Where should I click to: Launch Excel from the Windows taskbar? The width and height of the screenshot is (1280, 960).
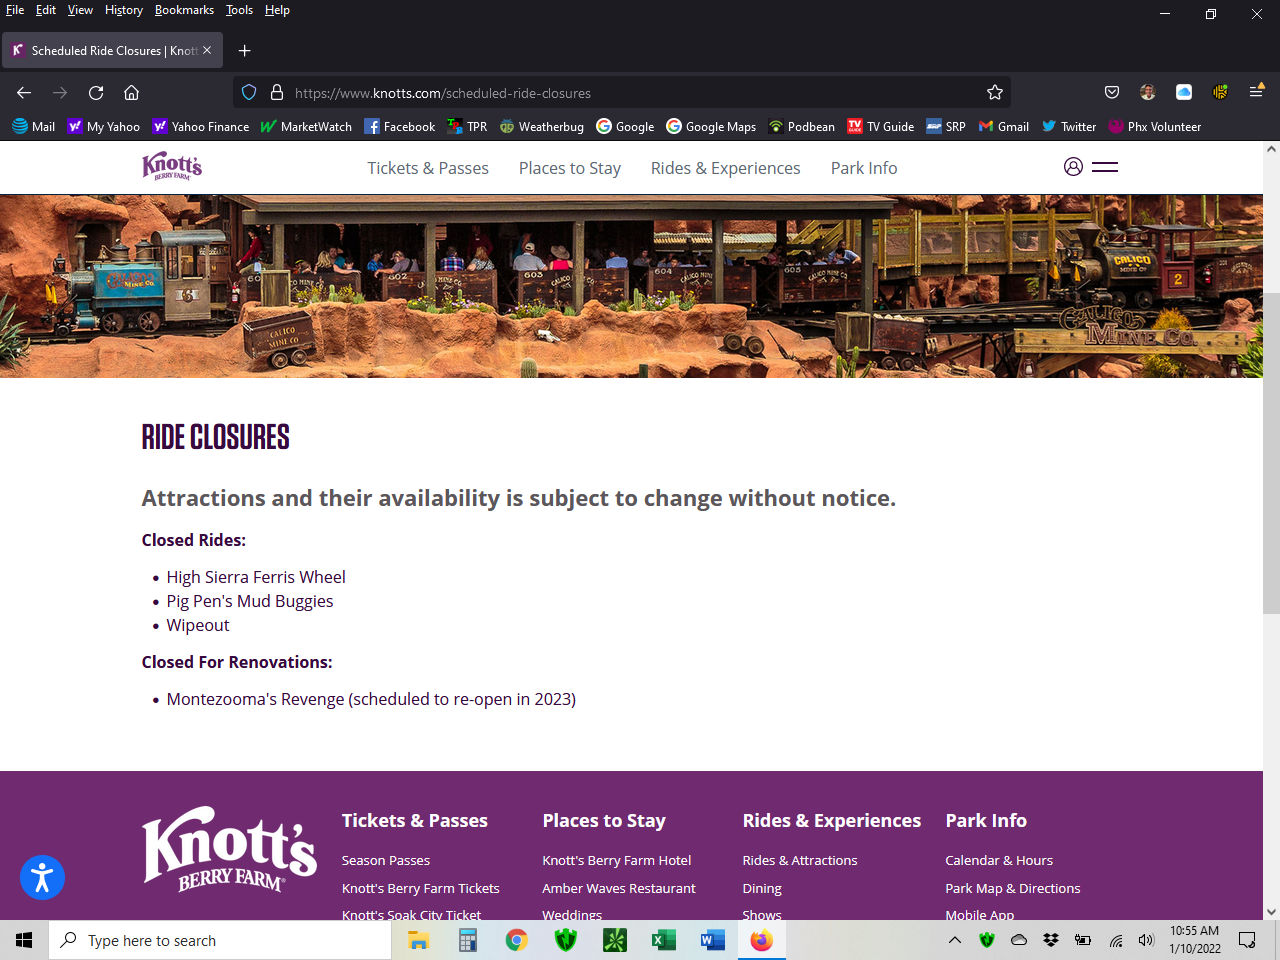[x=663, y=940]
